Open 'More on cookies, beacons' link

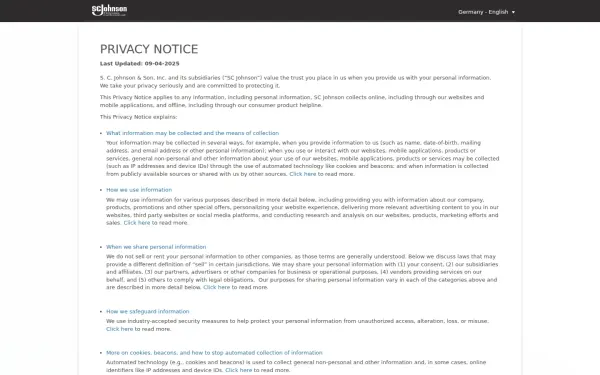click(214, 353)
